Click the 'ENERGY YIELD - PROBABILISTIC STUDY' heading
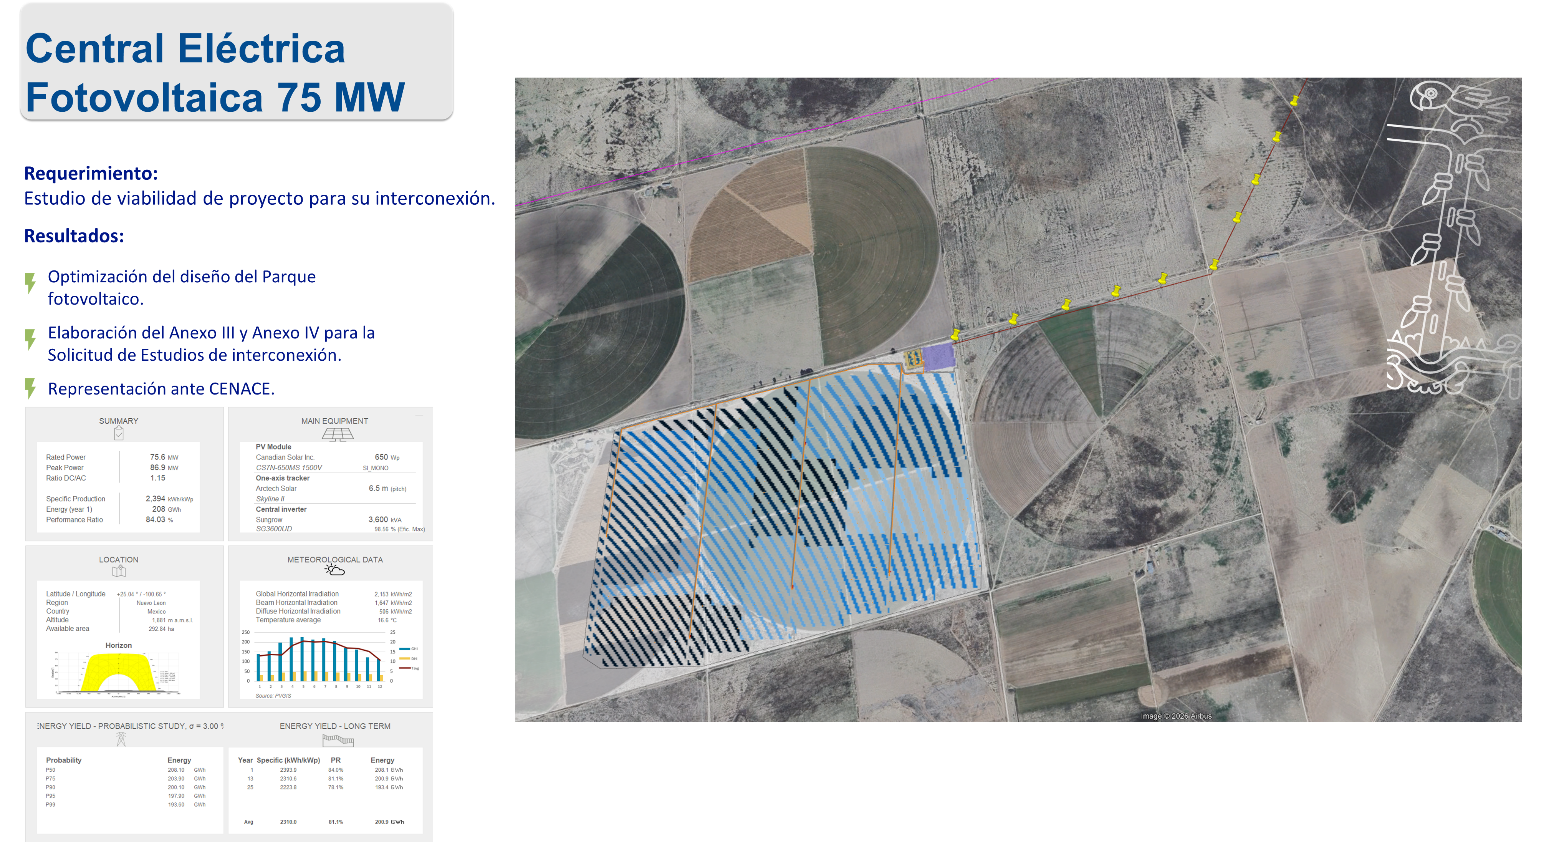Viewport: 1559px width, 842px height. (x=130, y=726)
